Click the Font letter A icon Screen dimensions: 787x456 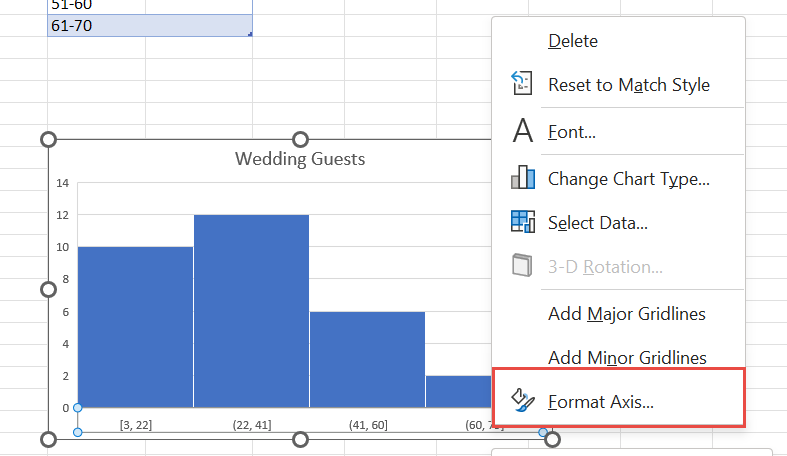click(x=522, y=130)
